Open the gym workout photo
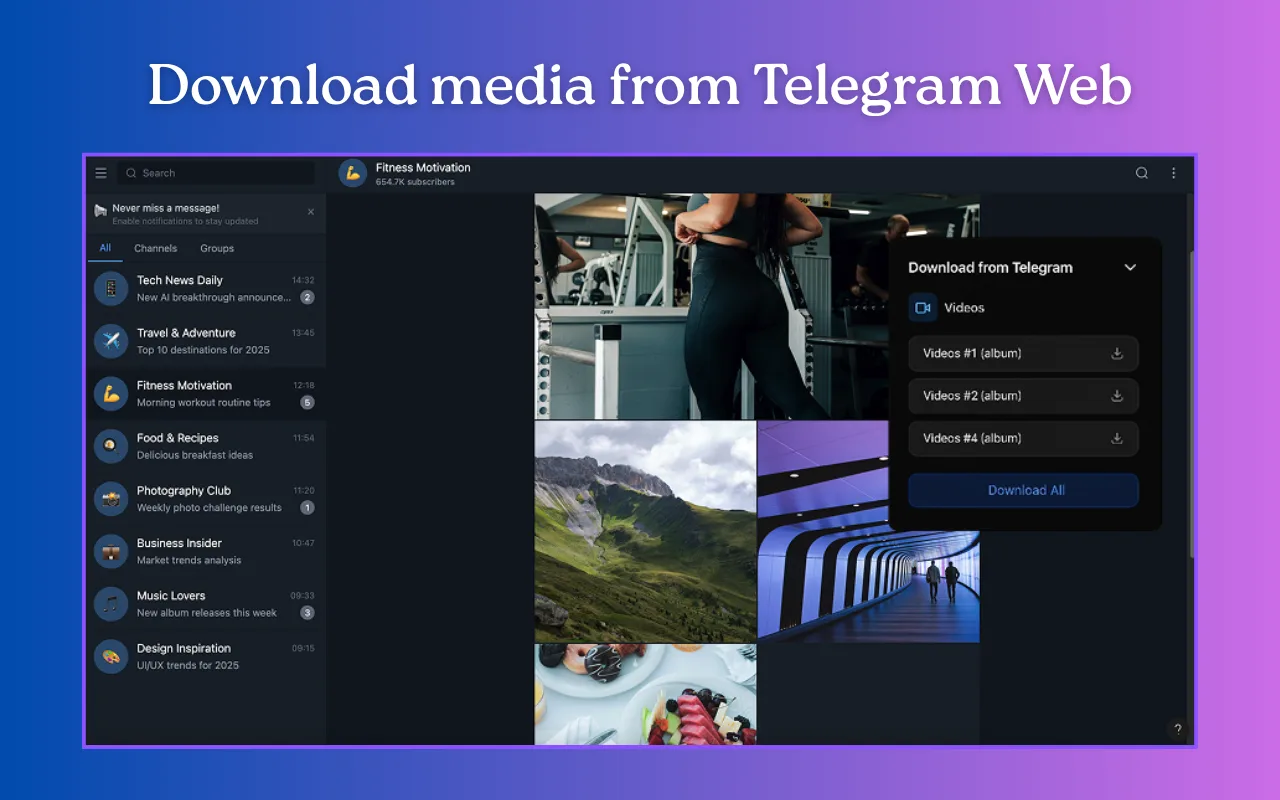This screenshot has height=800, width=1280. click(711, 306)
